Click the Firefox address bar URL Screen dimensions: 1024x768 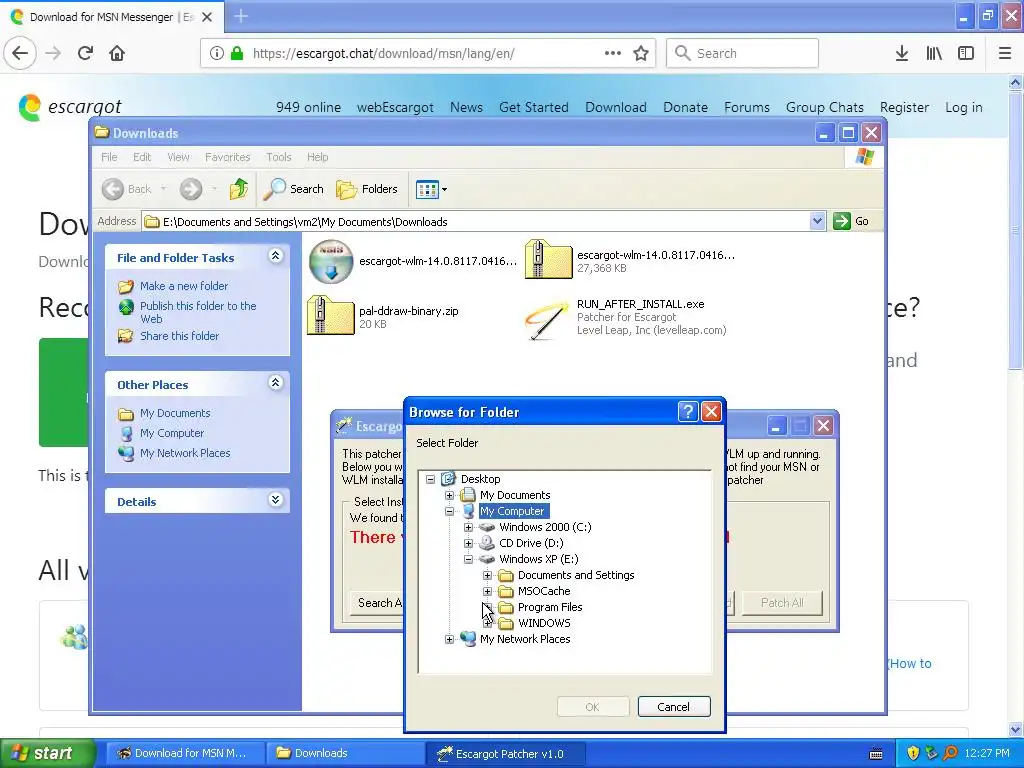coord(383,54)
